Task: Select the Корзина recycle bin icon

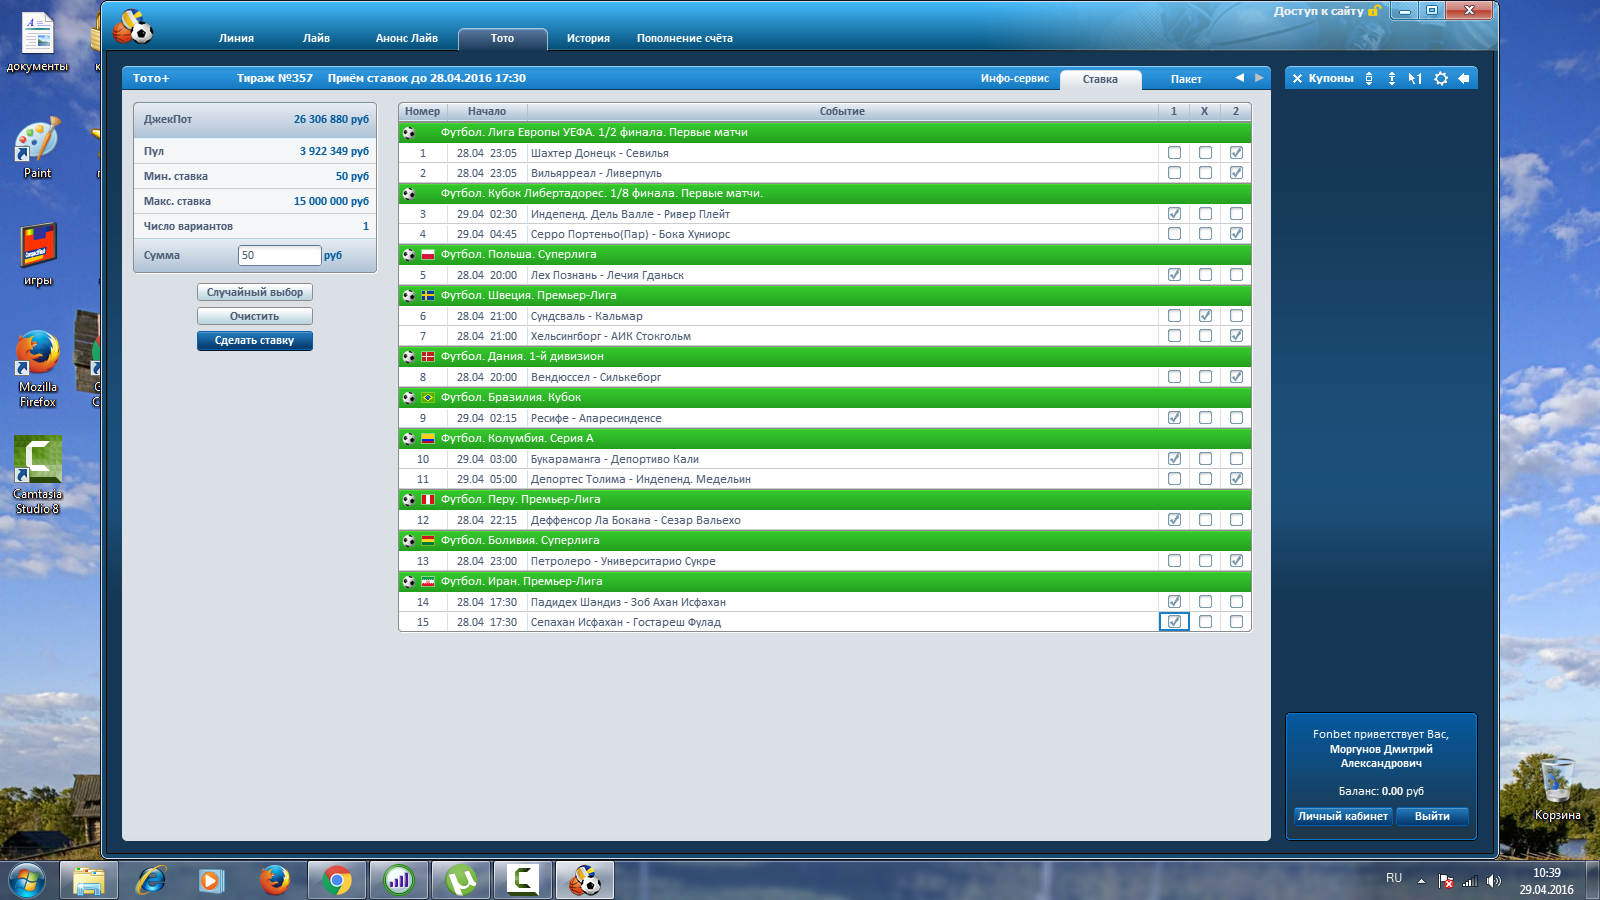Action: 1557,789
